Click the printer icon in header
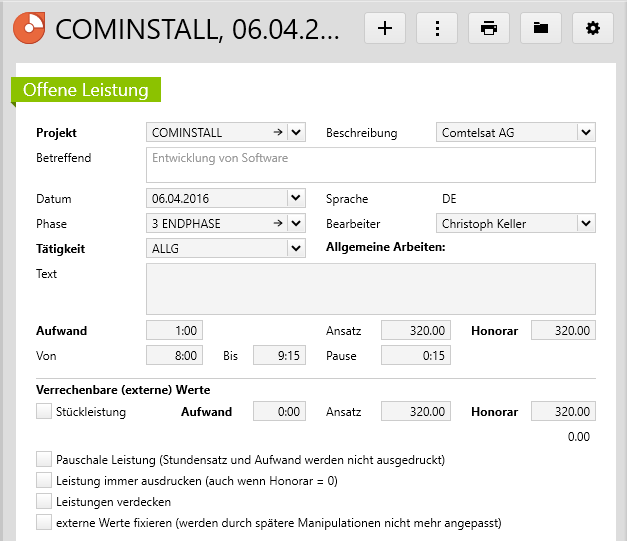The width and height of the screenshot is (627, 541). click(x=489, y=28)
